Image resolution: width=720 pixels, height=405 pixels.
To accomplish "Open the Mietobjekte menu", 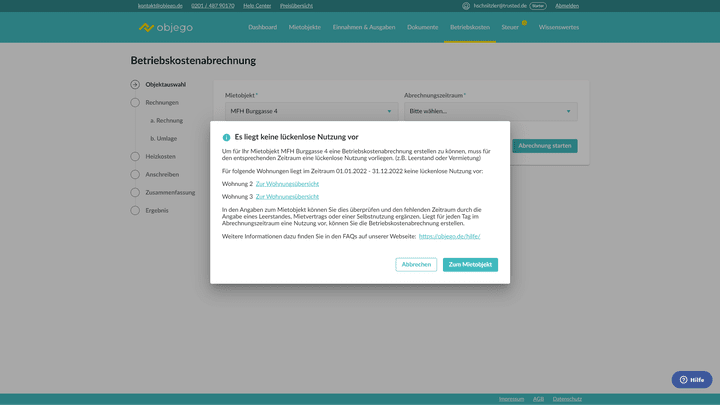I will [x=305, y=27].
